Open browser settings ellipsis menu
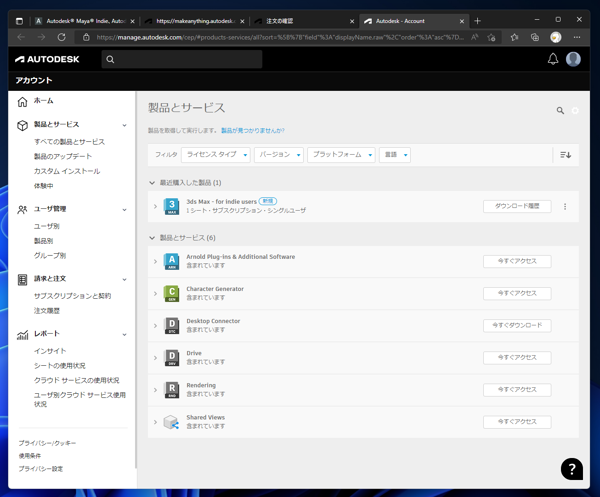 pos(577,37)
